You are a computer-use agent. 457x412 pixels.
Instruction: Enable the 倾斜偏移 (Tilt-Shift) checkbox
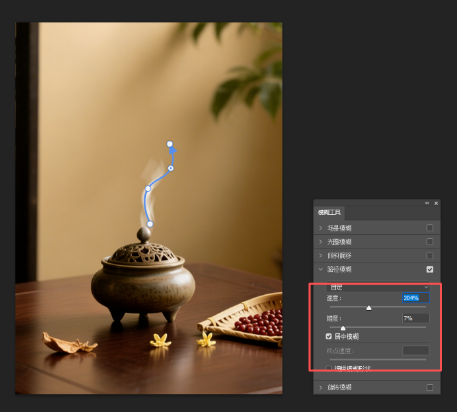[430, 256]
